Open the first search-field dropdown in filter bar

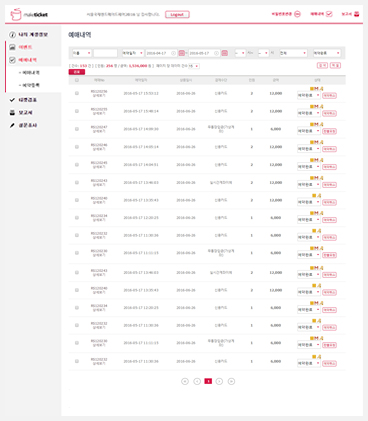(82, 53)
